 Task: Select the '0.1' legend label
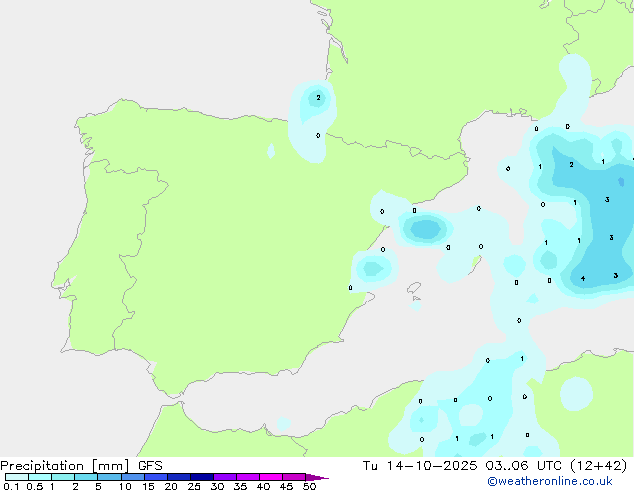[x=11, y=486]
